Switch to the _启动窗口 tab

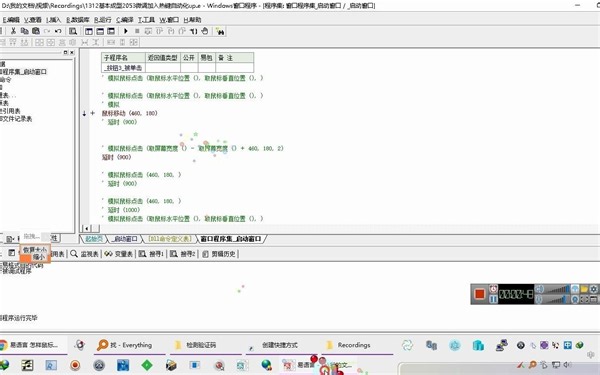point(125,239)
